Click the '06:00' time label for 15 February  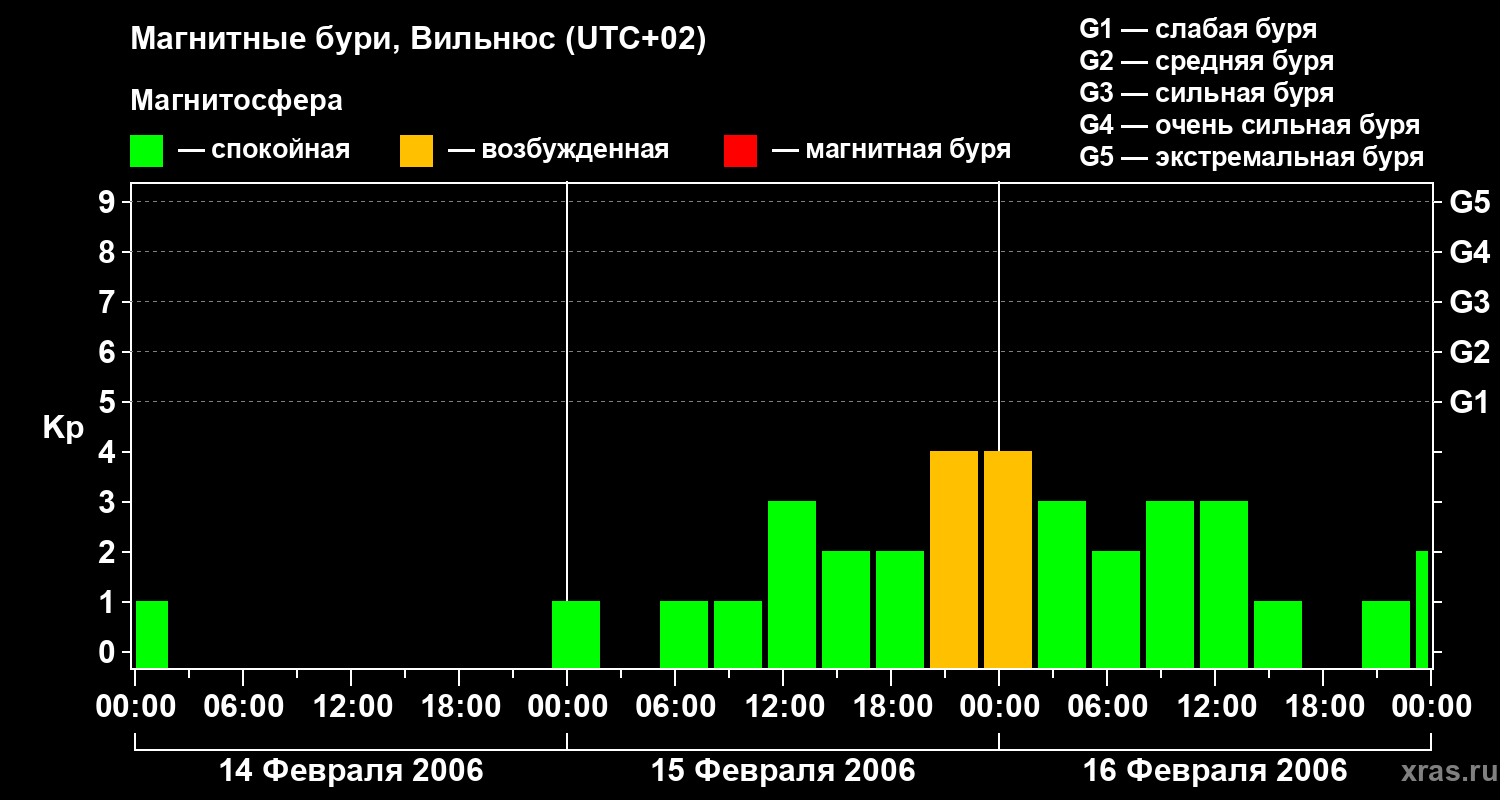click(675, 707)
